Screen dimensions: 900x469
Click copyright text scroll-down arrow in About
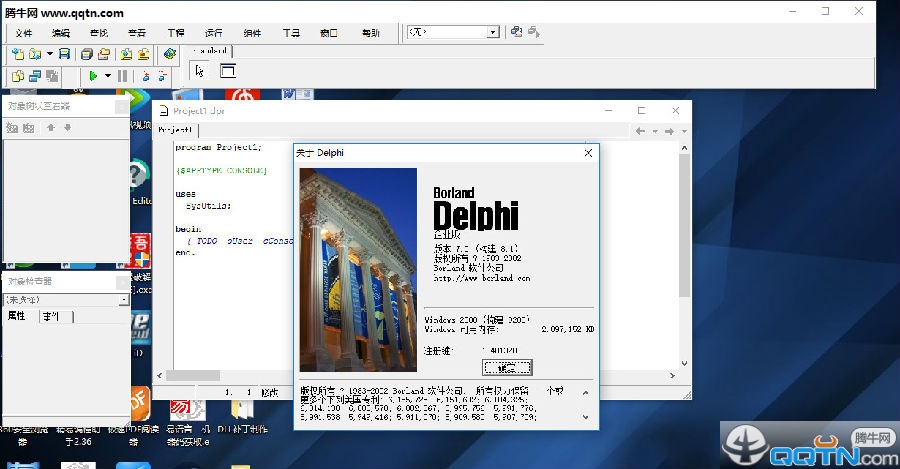[585, 417]
